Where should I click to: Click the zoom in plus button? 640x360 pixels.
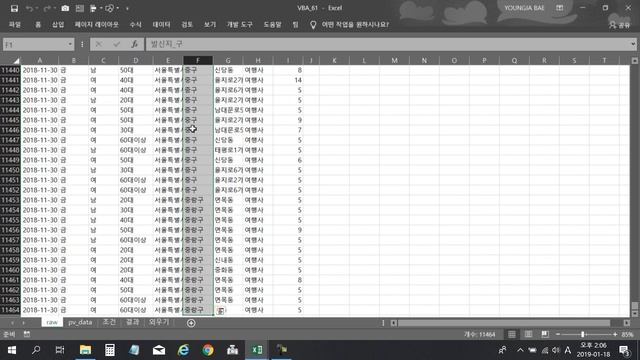tap(615, 334)
